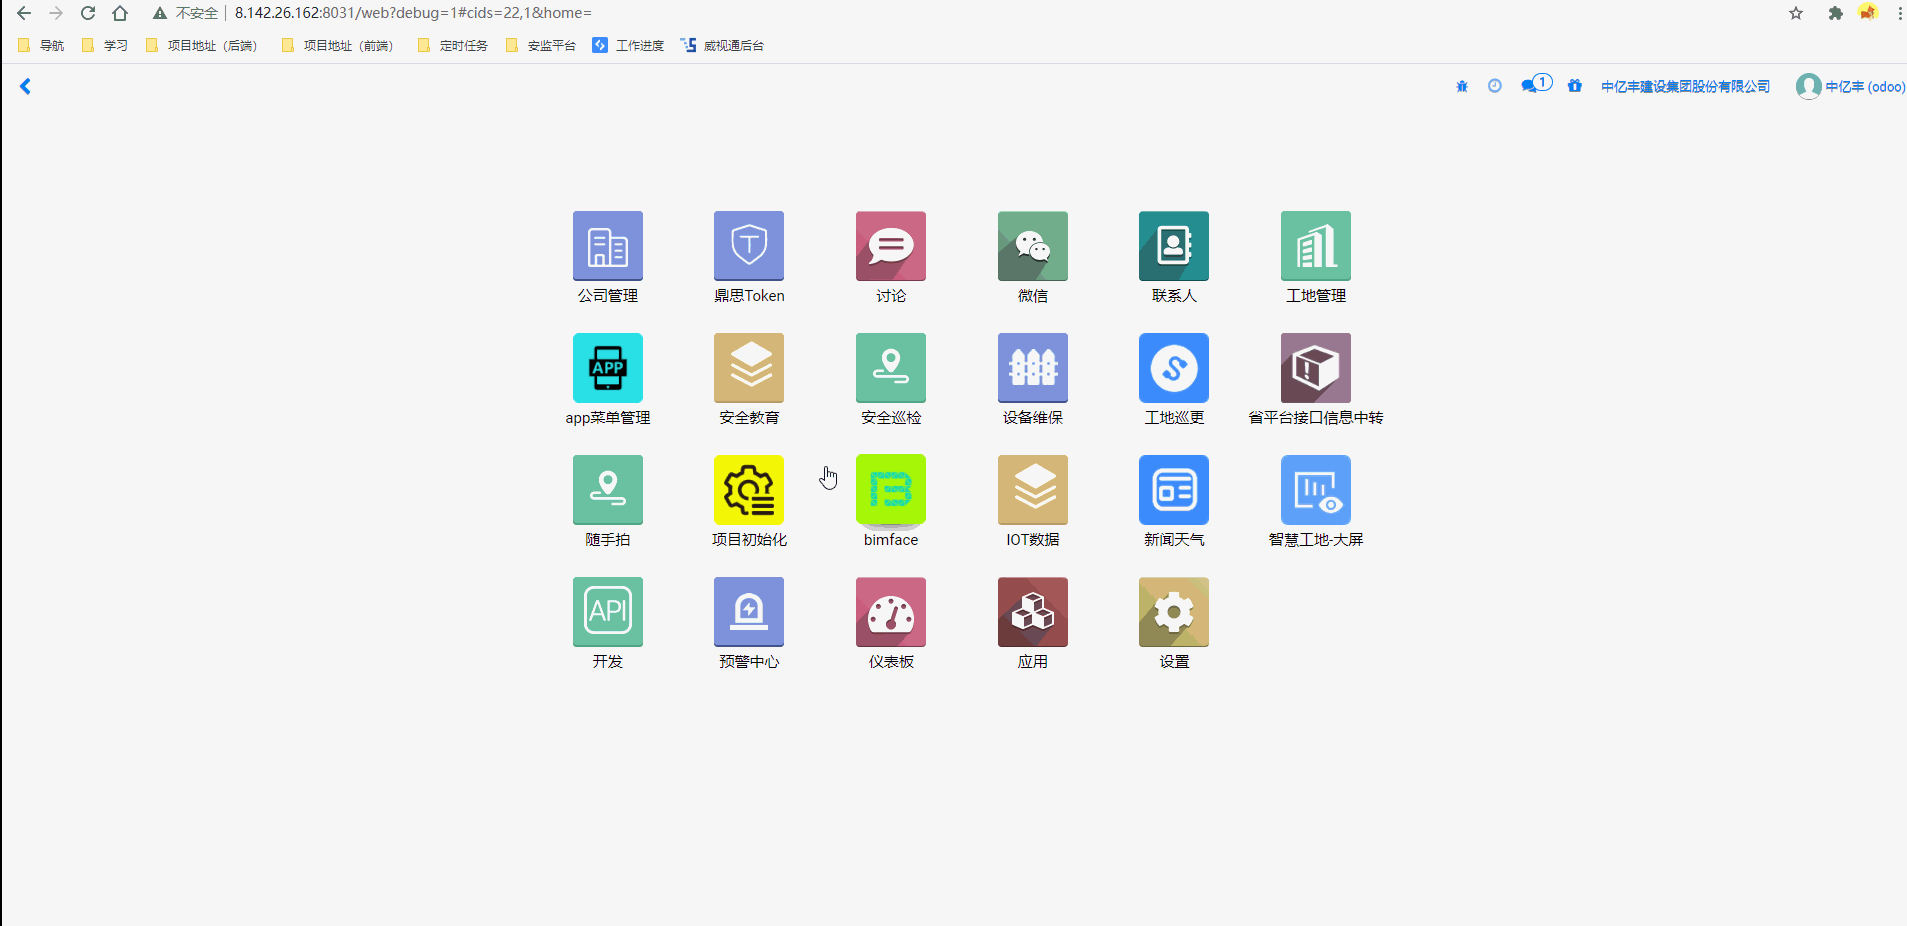1907x926 pixels.
Task: Open the 设备维保 app
Action: [x=1033, y=368]
